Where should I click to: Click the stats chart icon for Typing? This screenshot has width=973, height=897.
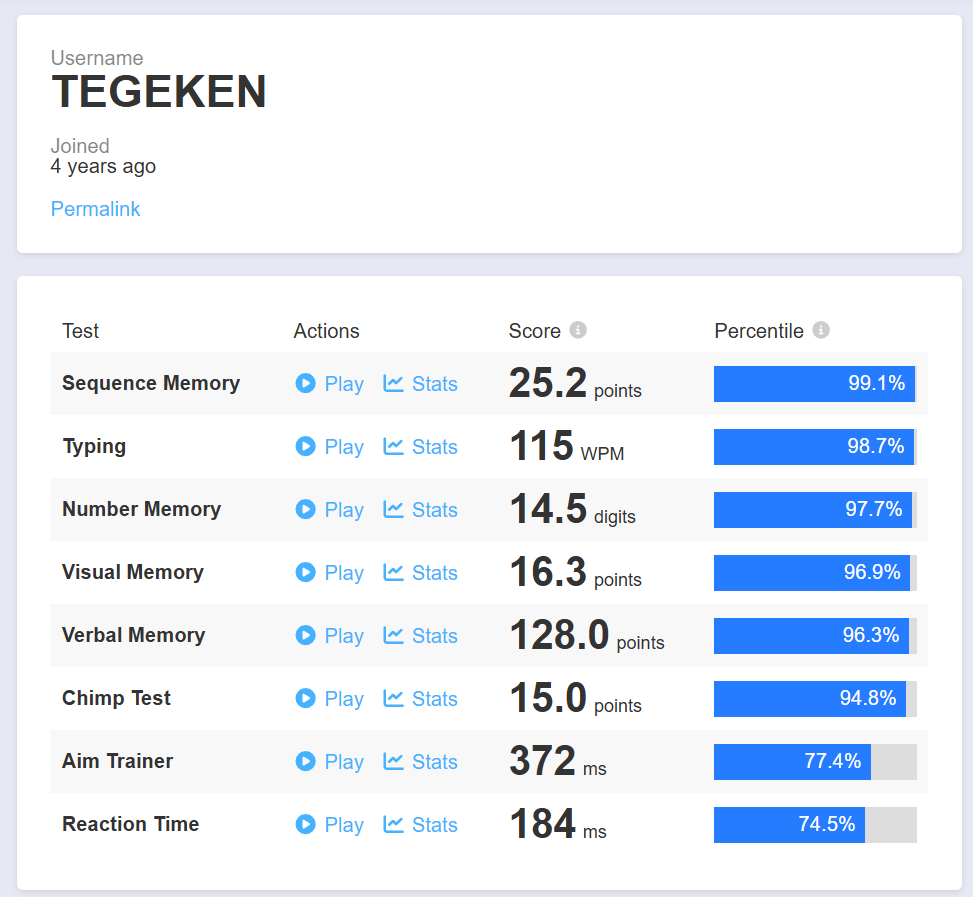click(x=394, y=446)
